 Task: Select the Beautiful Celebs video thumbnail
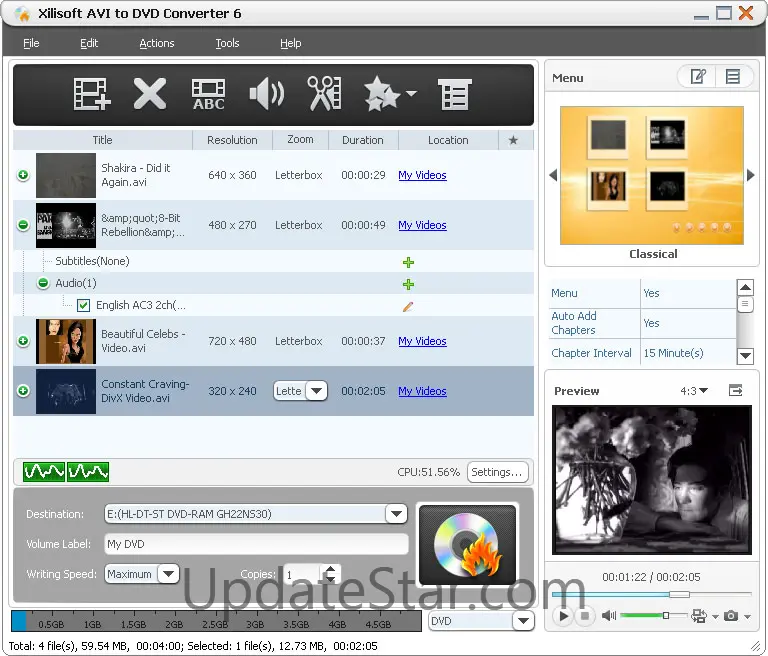66,341
